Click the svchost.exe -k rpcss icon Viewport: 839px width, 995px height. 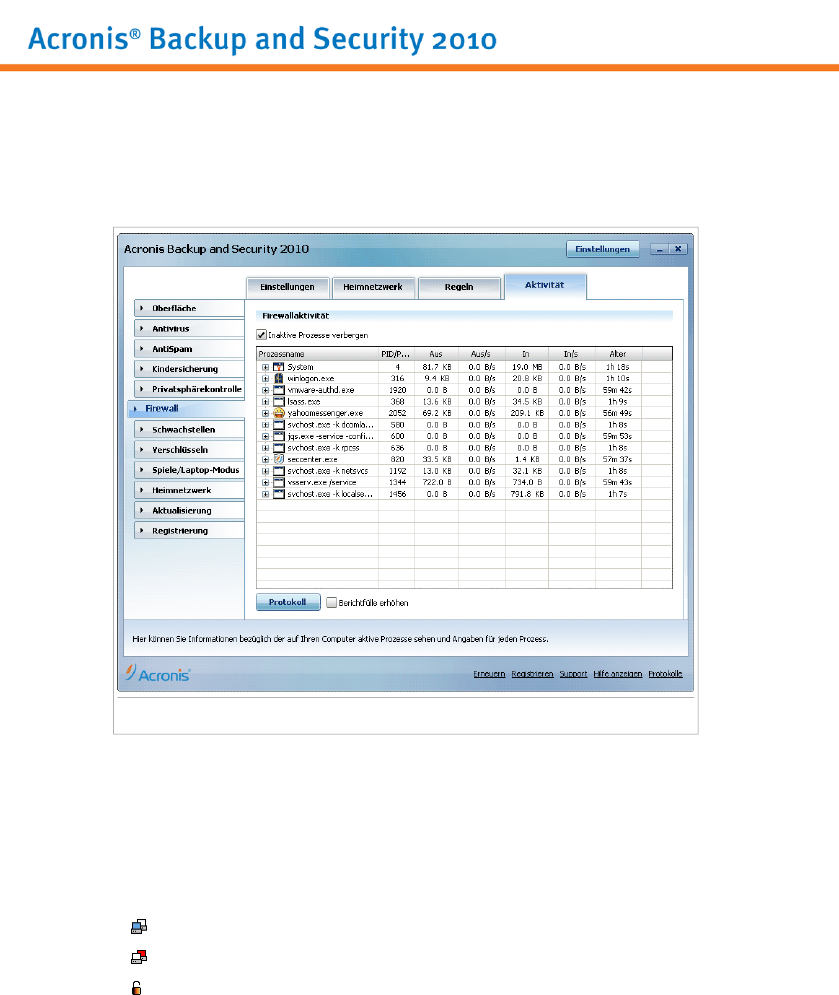(279, 447)
